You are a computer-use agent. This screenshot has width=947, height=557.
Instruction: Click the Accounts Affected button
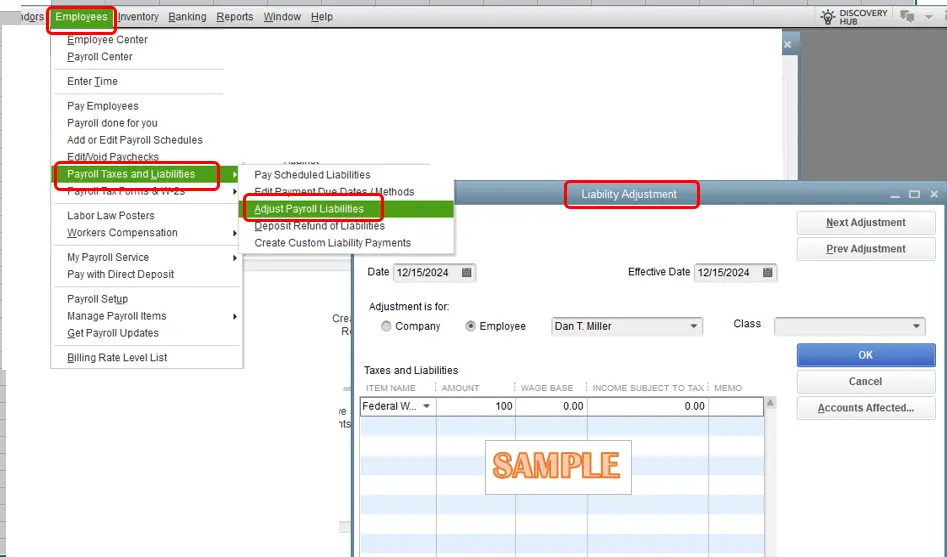coord(865,408)
